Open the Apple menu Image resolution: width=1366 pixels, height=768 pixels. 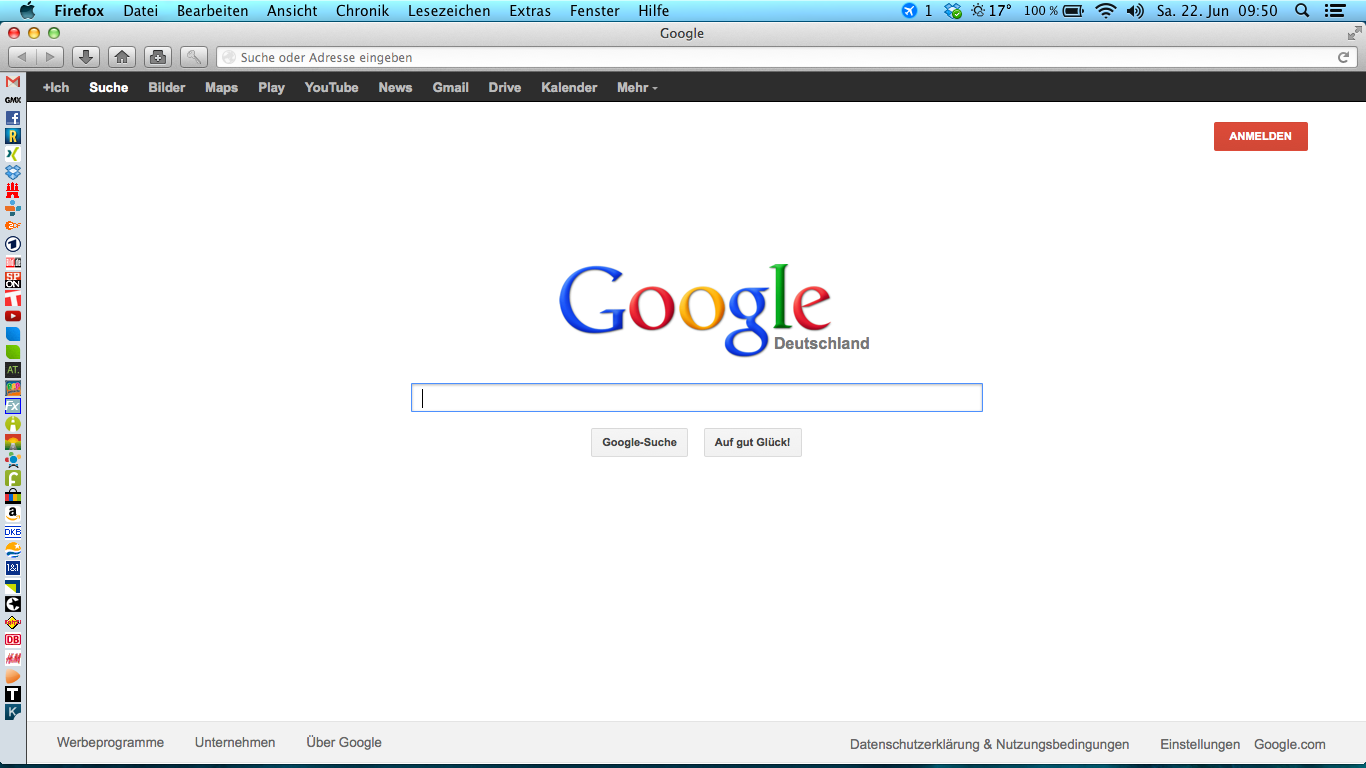coord(27,11)
